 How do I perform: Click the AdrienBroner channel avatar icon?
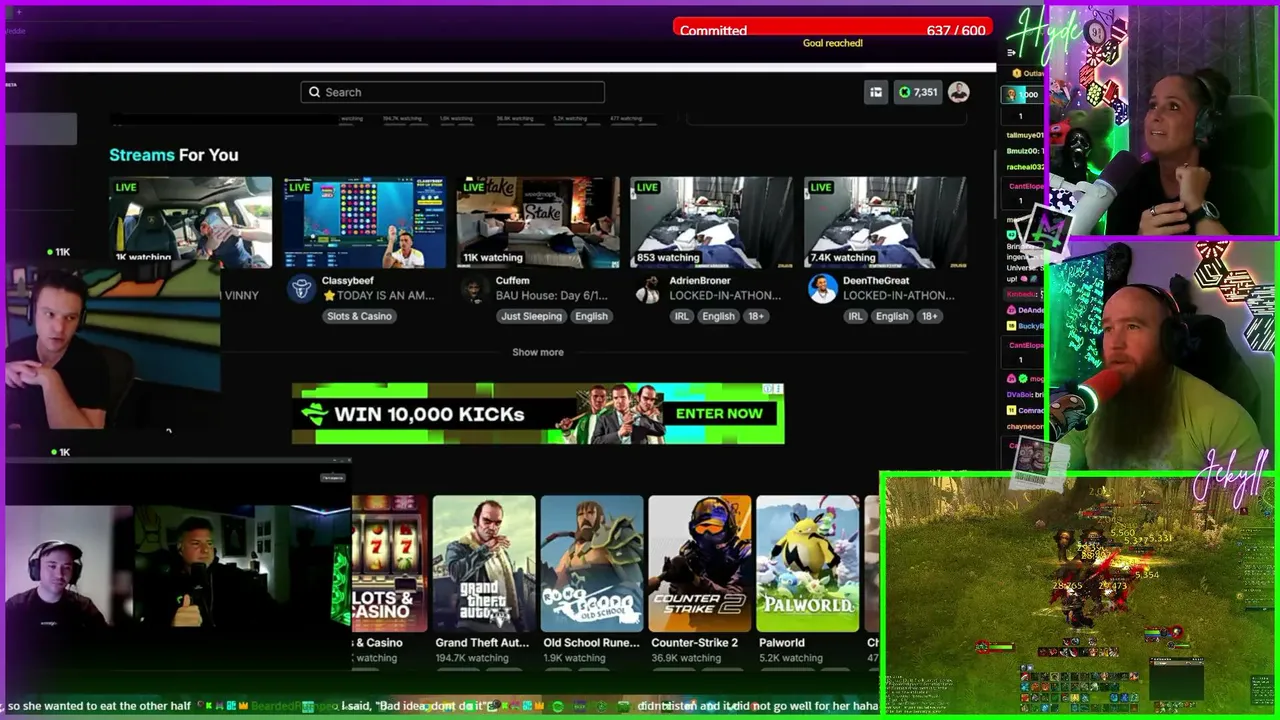649,289
